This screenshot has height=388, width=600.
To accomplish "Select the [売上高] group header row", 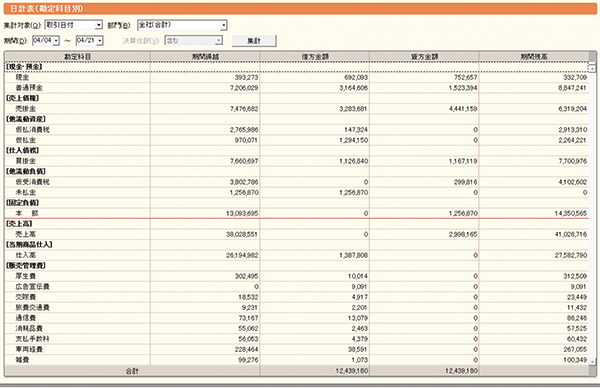I will (296, 223).
